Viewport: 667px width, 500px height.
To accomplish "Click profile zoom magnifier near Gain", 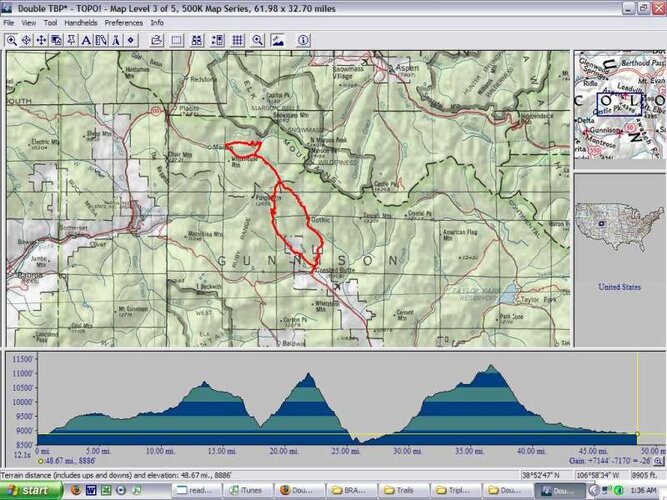I will (658, 461).
